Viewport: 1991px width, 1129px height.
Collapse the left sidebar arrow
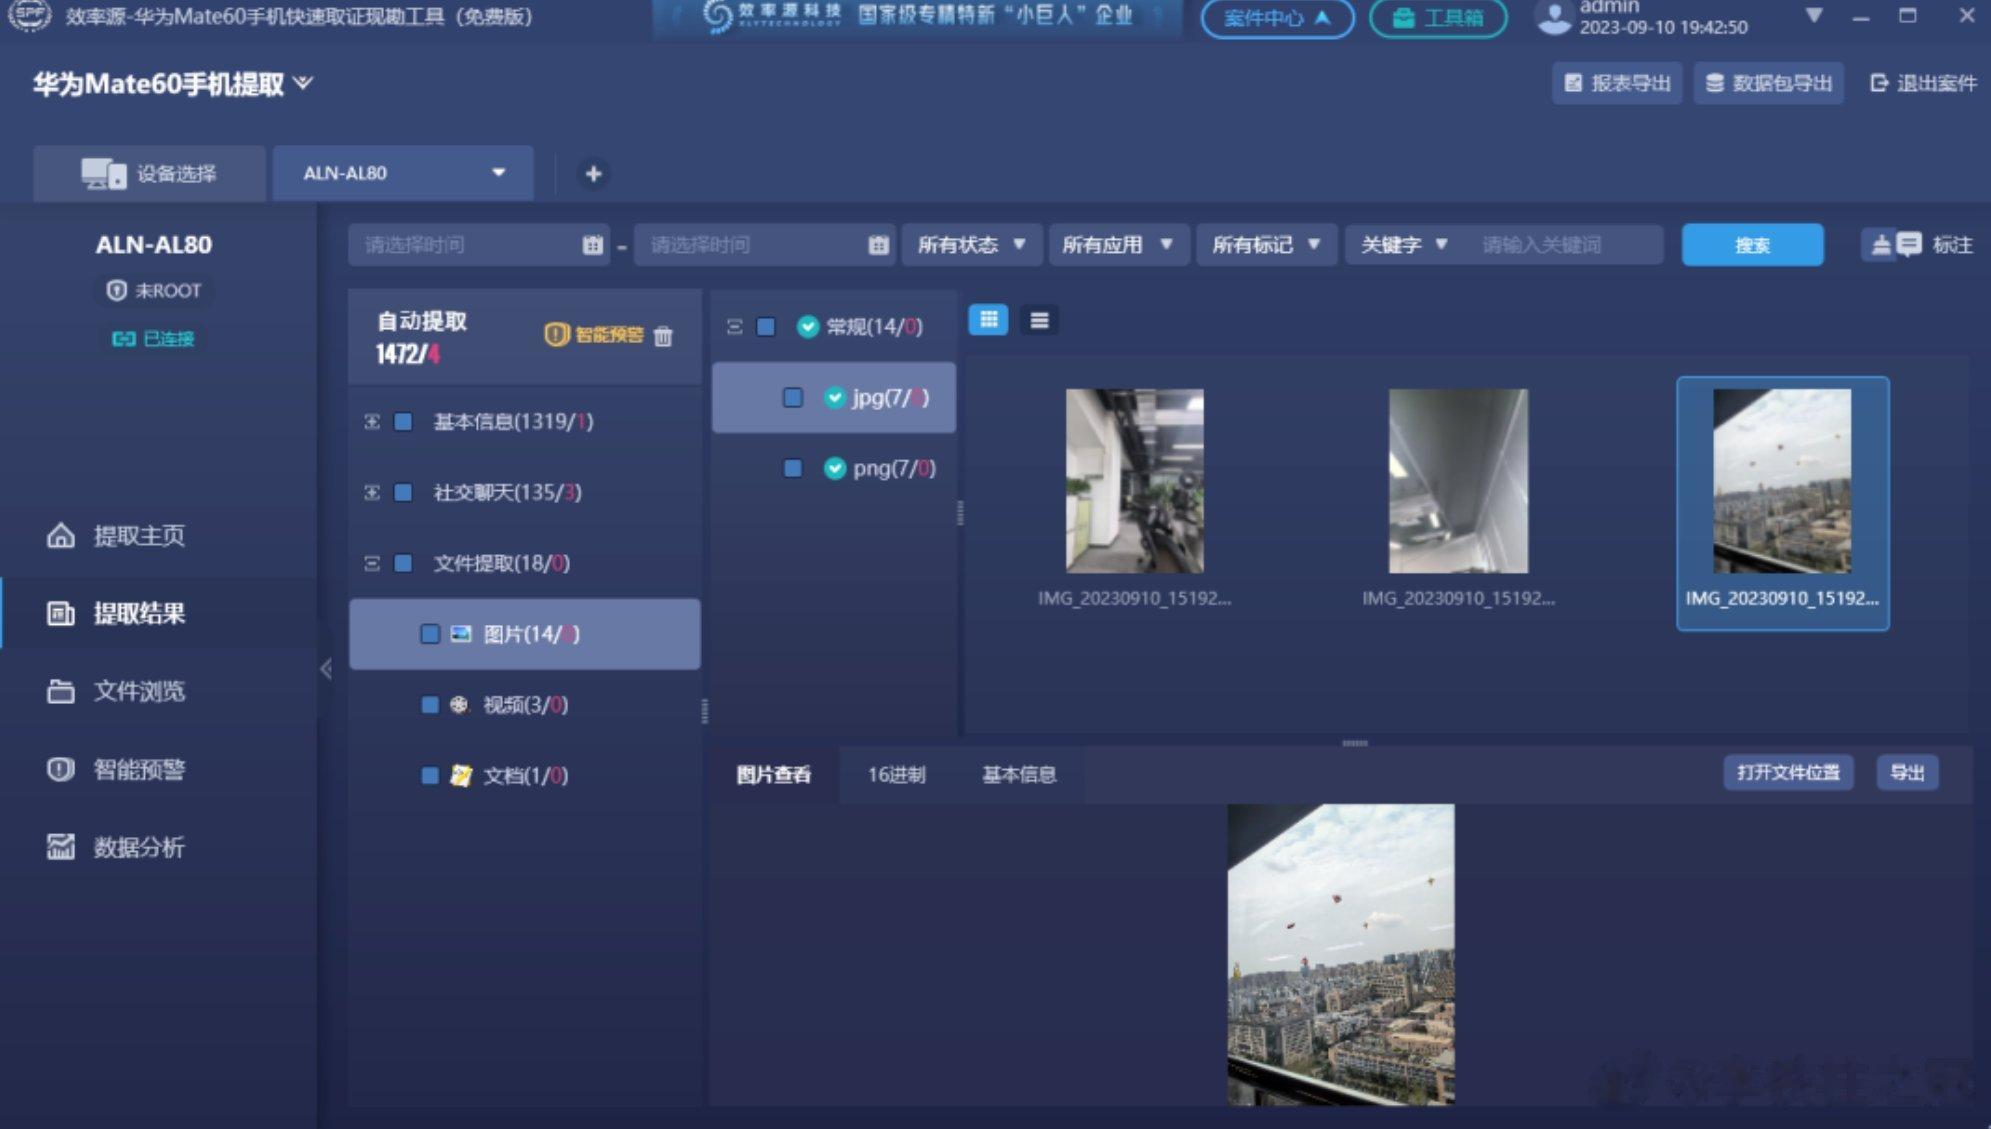(x=325, y=670)
